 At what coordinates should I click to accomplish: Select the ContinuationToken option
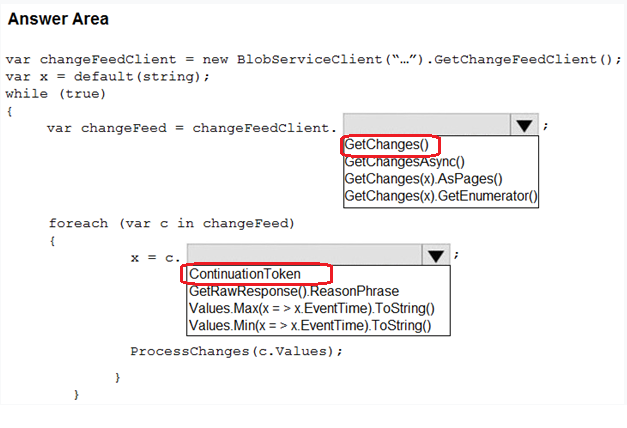245,274
